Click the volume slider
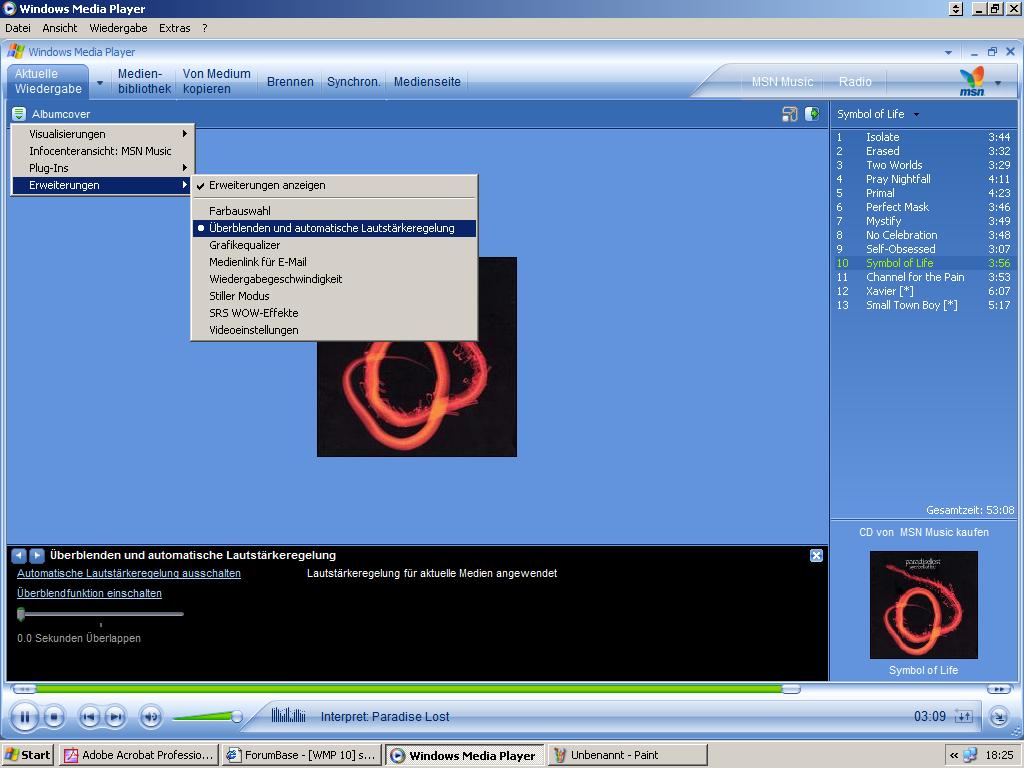This screenshot has height=768, width=1024. point(208,717)
